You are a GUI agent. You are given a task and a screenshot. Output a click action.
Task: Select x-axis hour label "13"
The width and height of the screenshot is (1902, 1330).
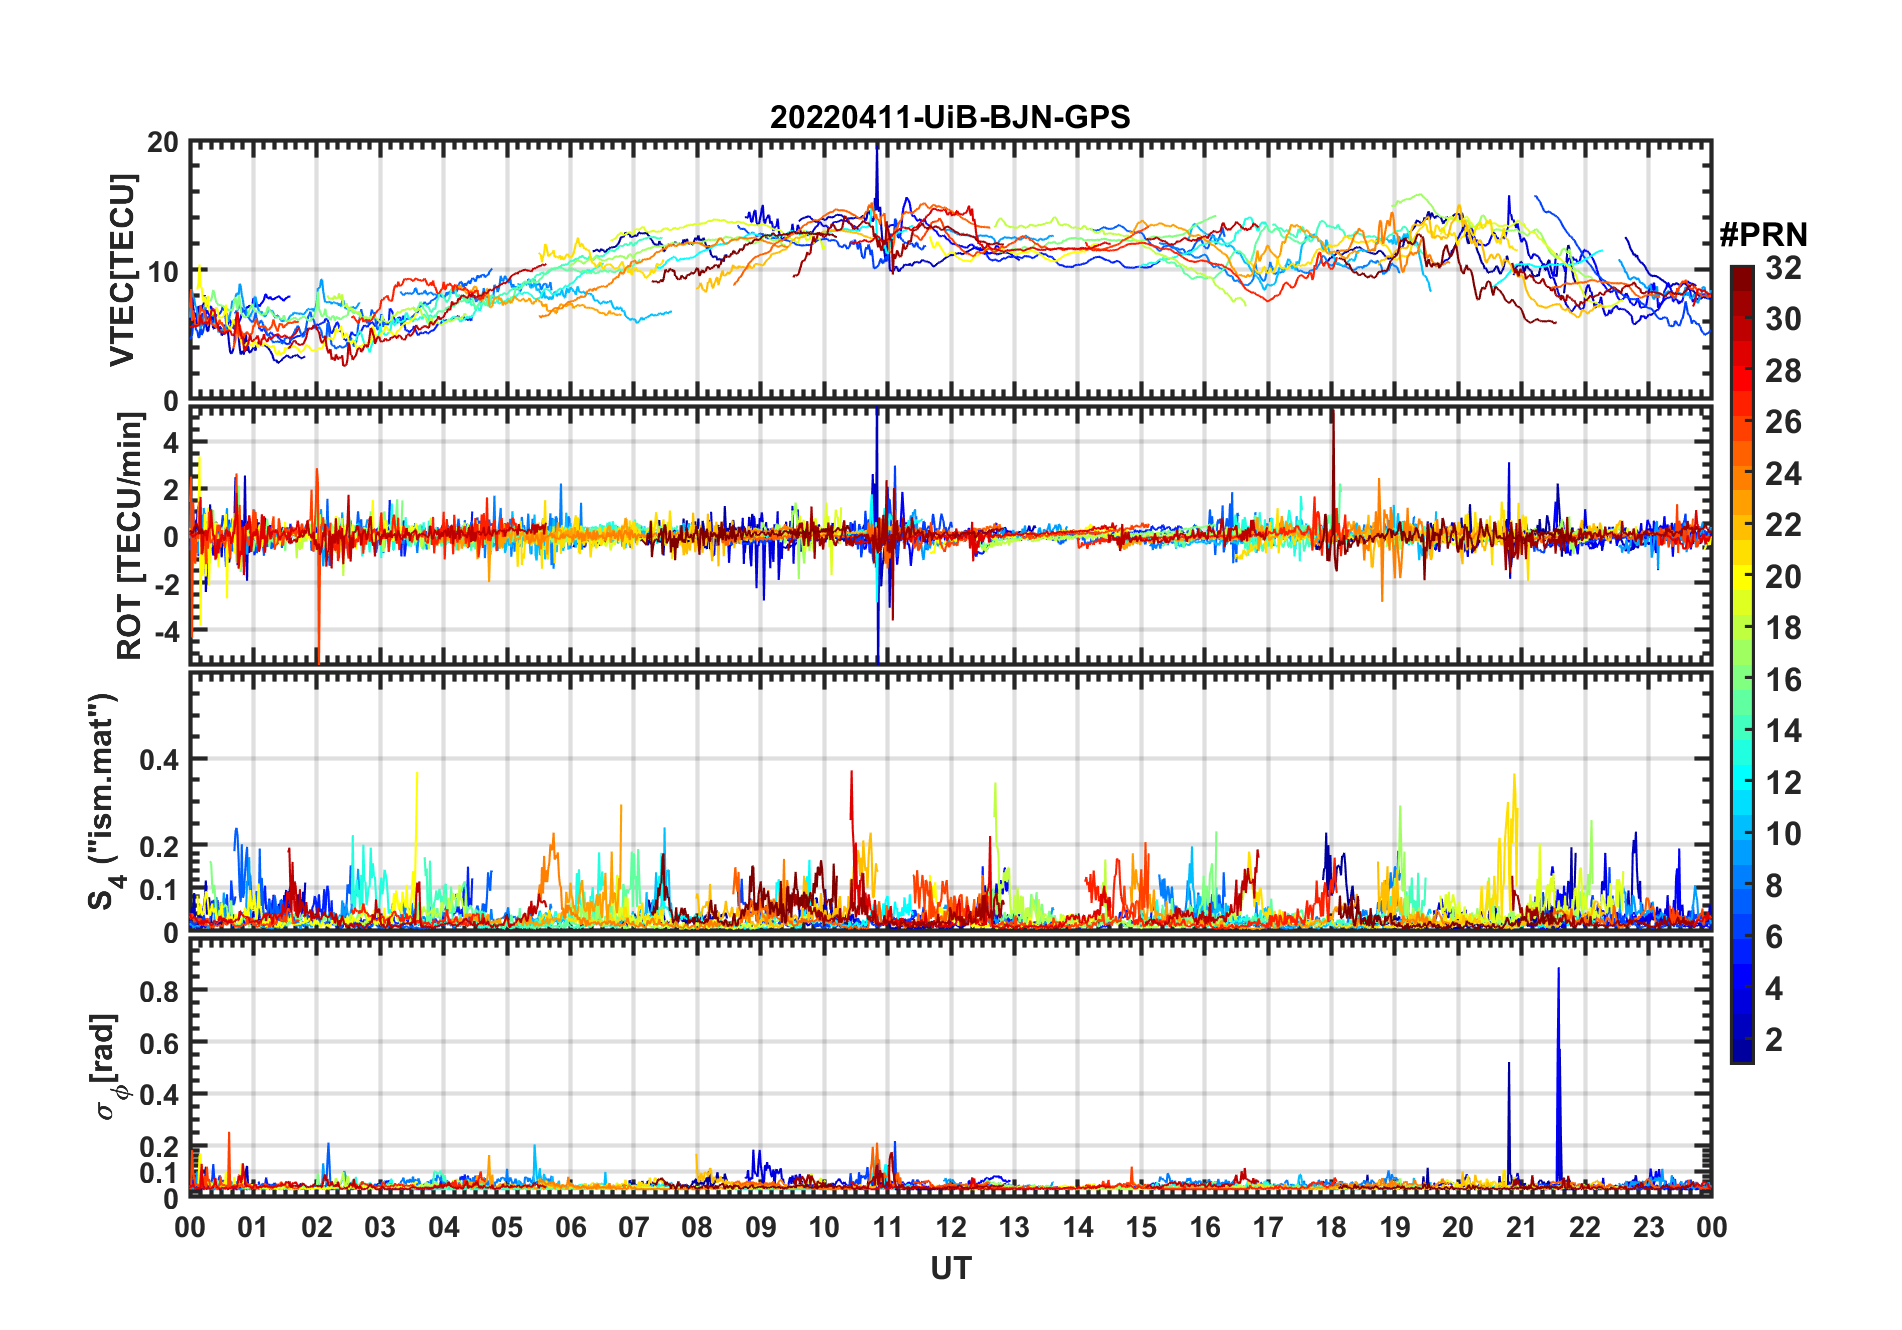click(x=1014, y=1227)
